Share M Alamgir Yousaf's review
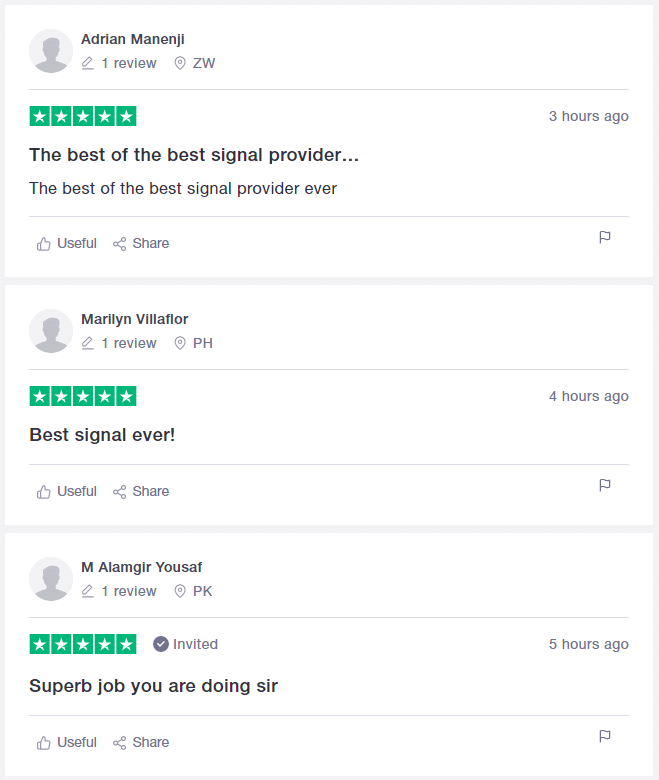 [141, 742]
